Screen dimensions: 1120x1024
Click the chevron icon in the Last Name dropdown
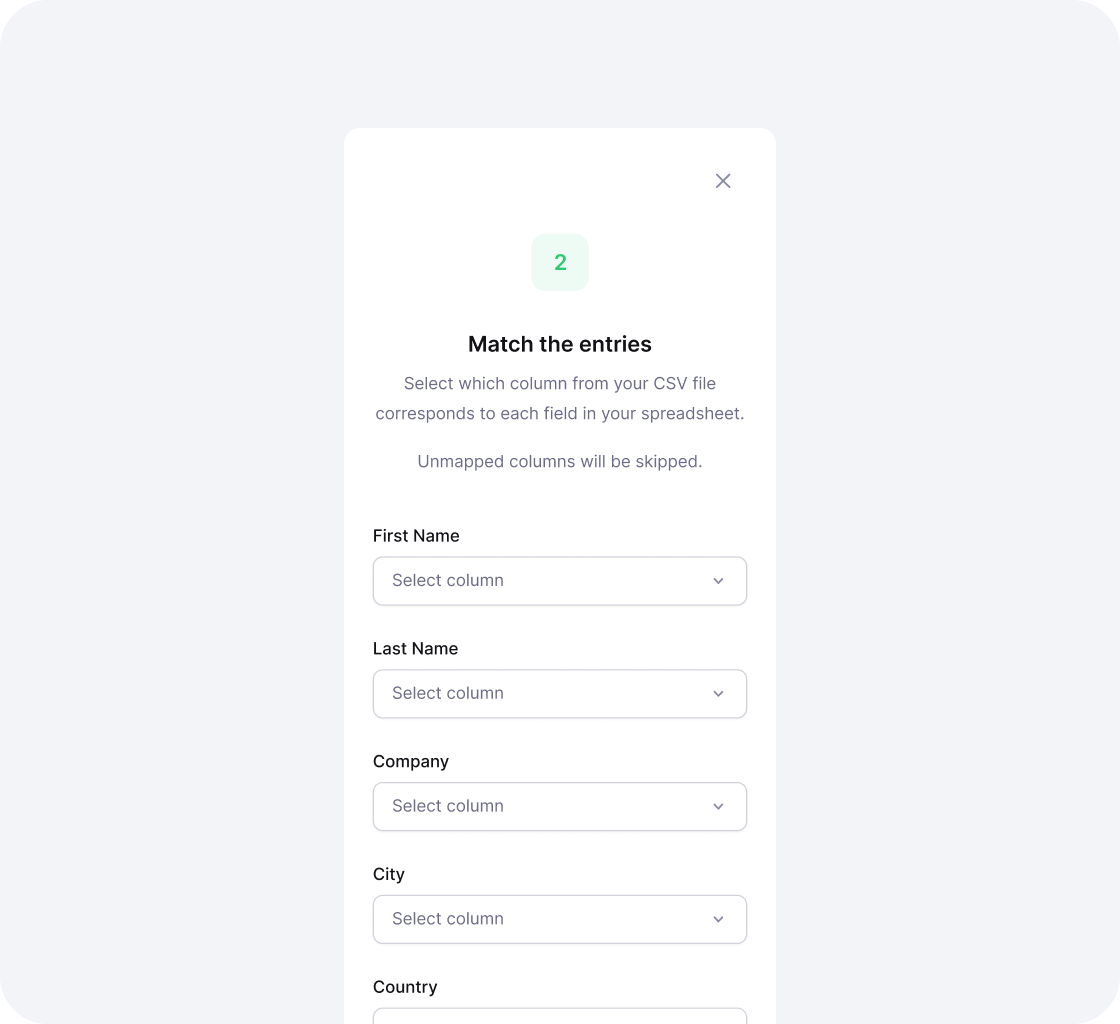pos(717,694)
